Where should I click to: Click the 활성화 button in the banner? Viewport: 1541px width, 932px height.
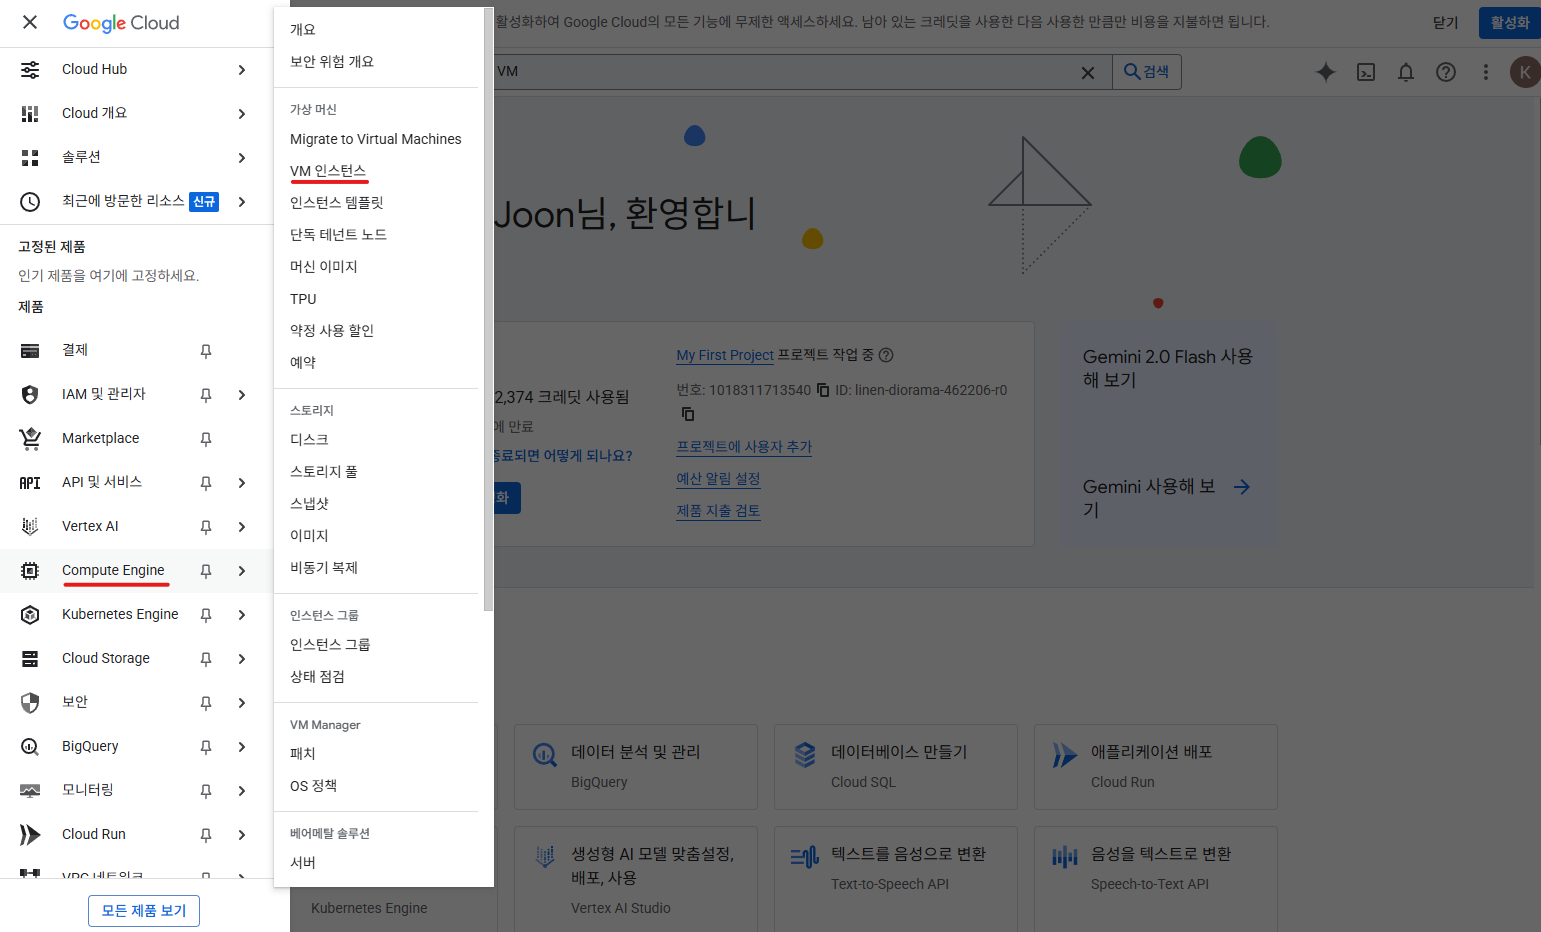(x=1510, y=22)
